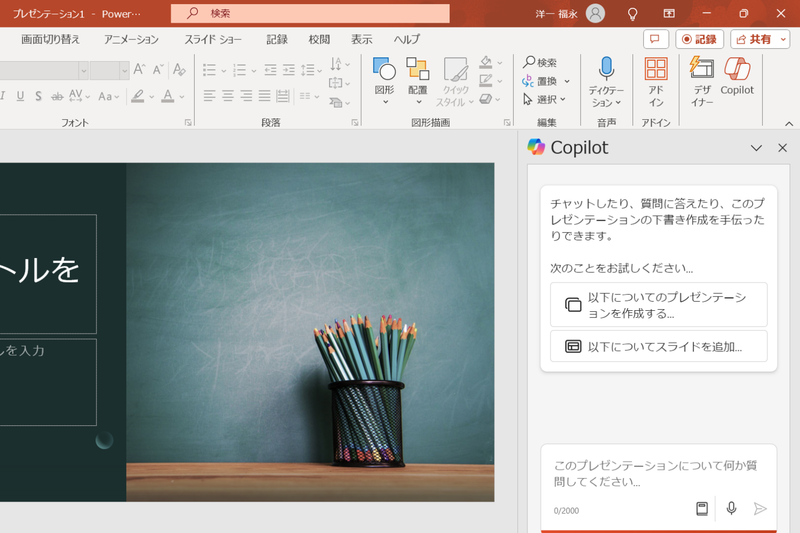The height and width of the screenshot is (533, 800).
Task: Open the View (表示) tab
Action: 362,39
